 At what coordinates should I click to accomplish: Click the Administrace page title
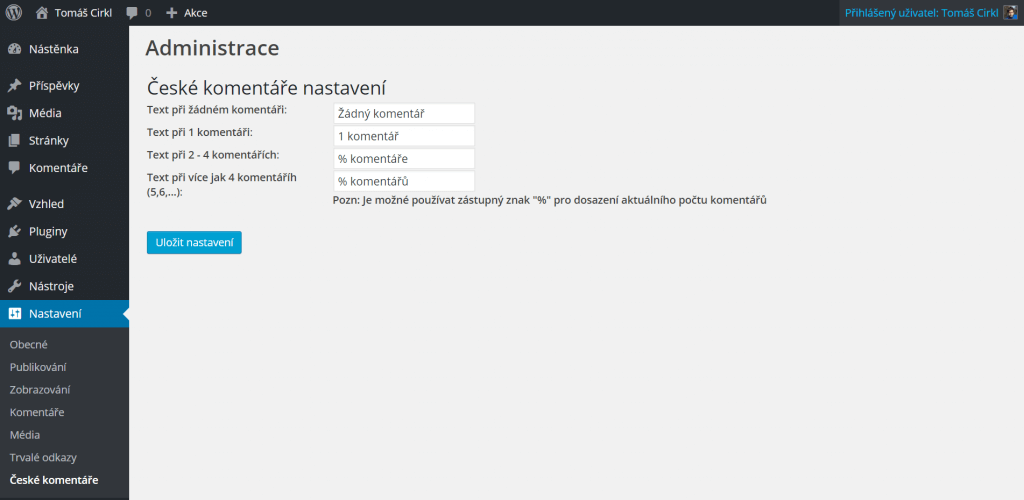pos(212,48)
